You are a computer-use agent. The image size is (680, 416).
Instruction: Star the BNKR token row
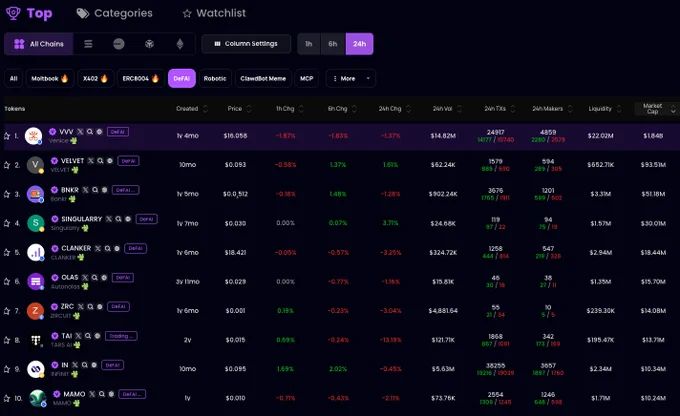[7, 194]
